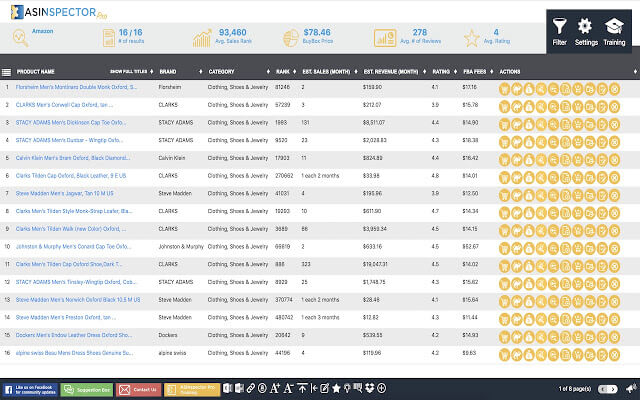Sort by the Brand column

(170, 72)
